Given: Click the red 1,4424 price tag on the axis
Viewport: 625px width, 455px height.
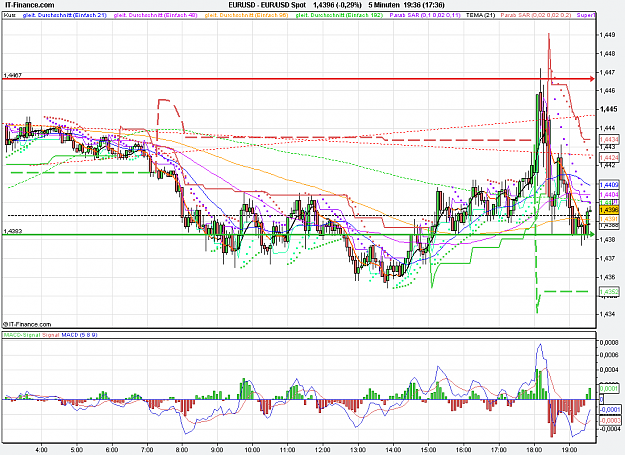Looking at the screenshot, I should tap(609, 158).
